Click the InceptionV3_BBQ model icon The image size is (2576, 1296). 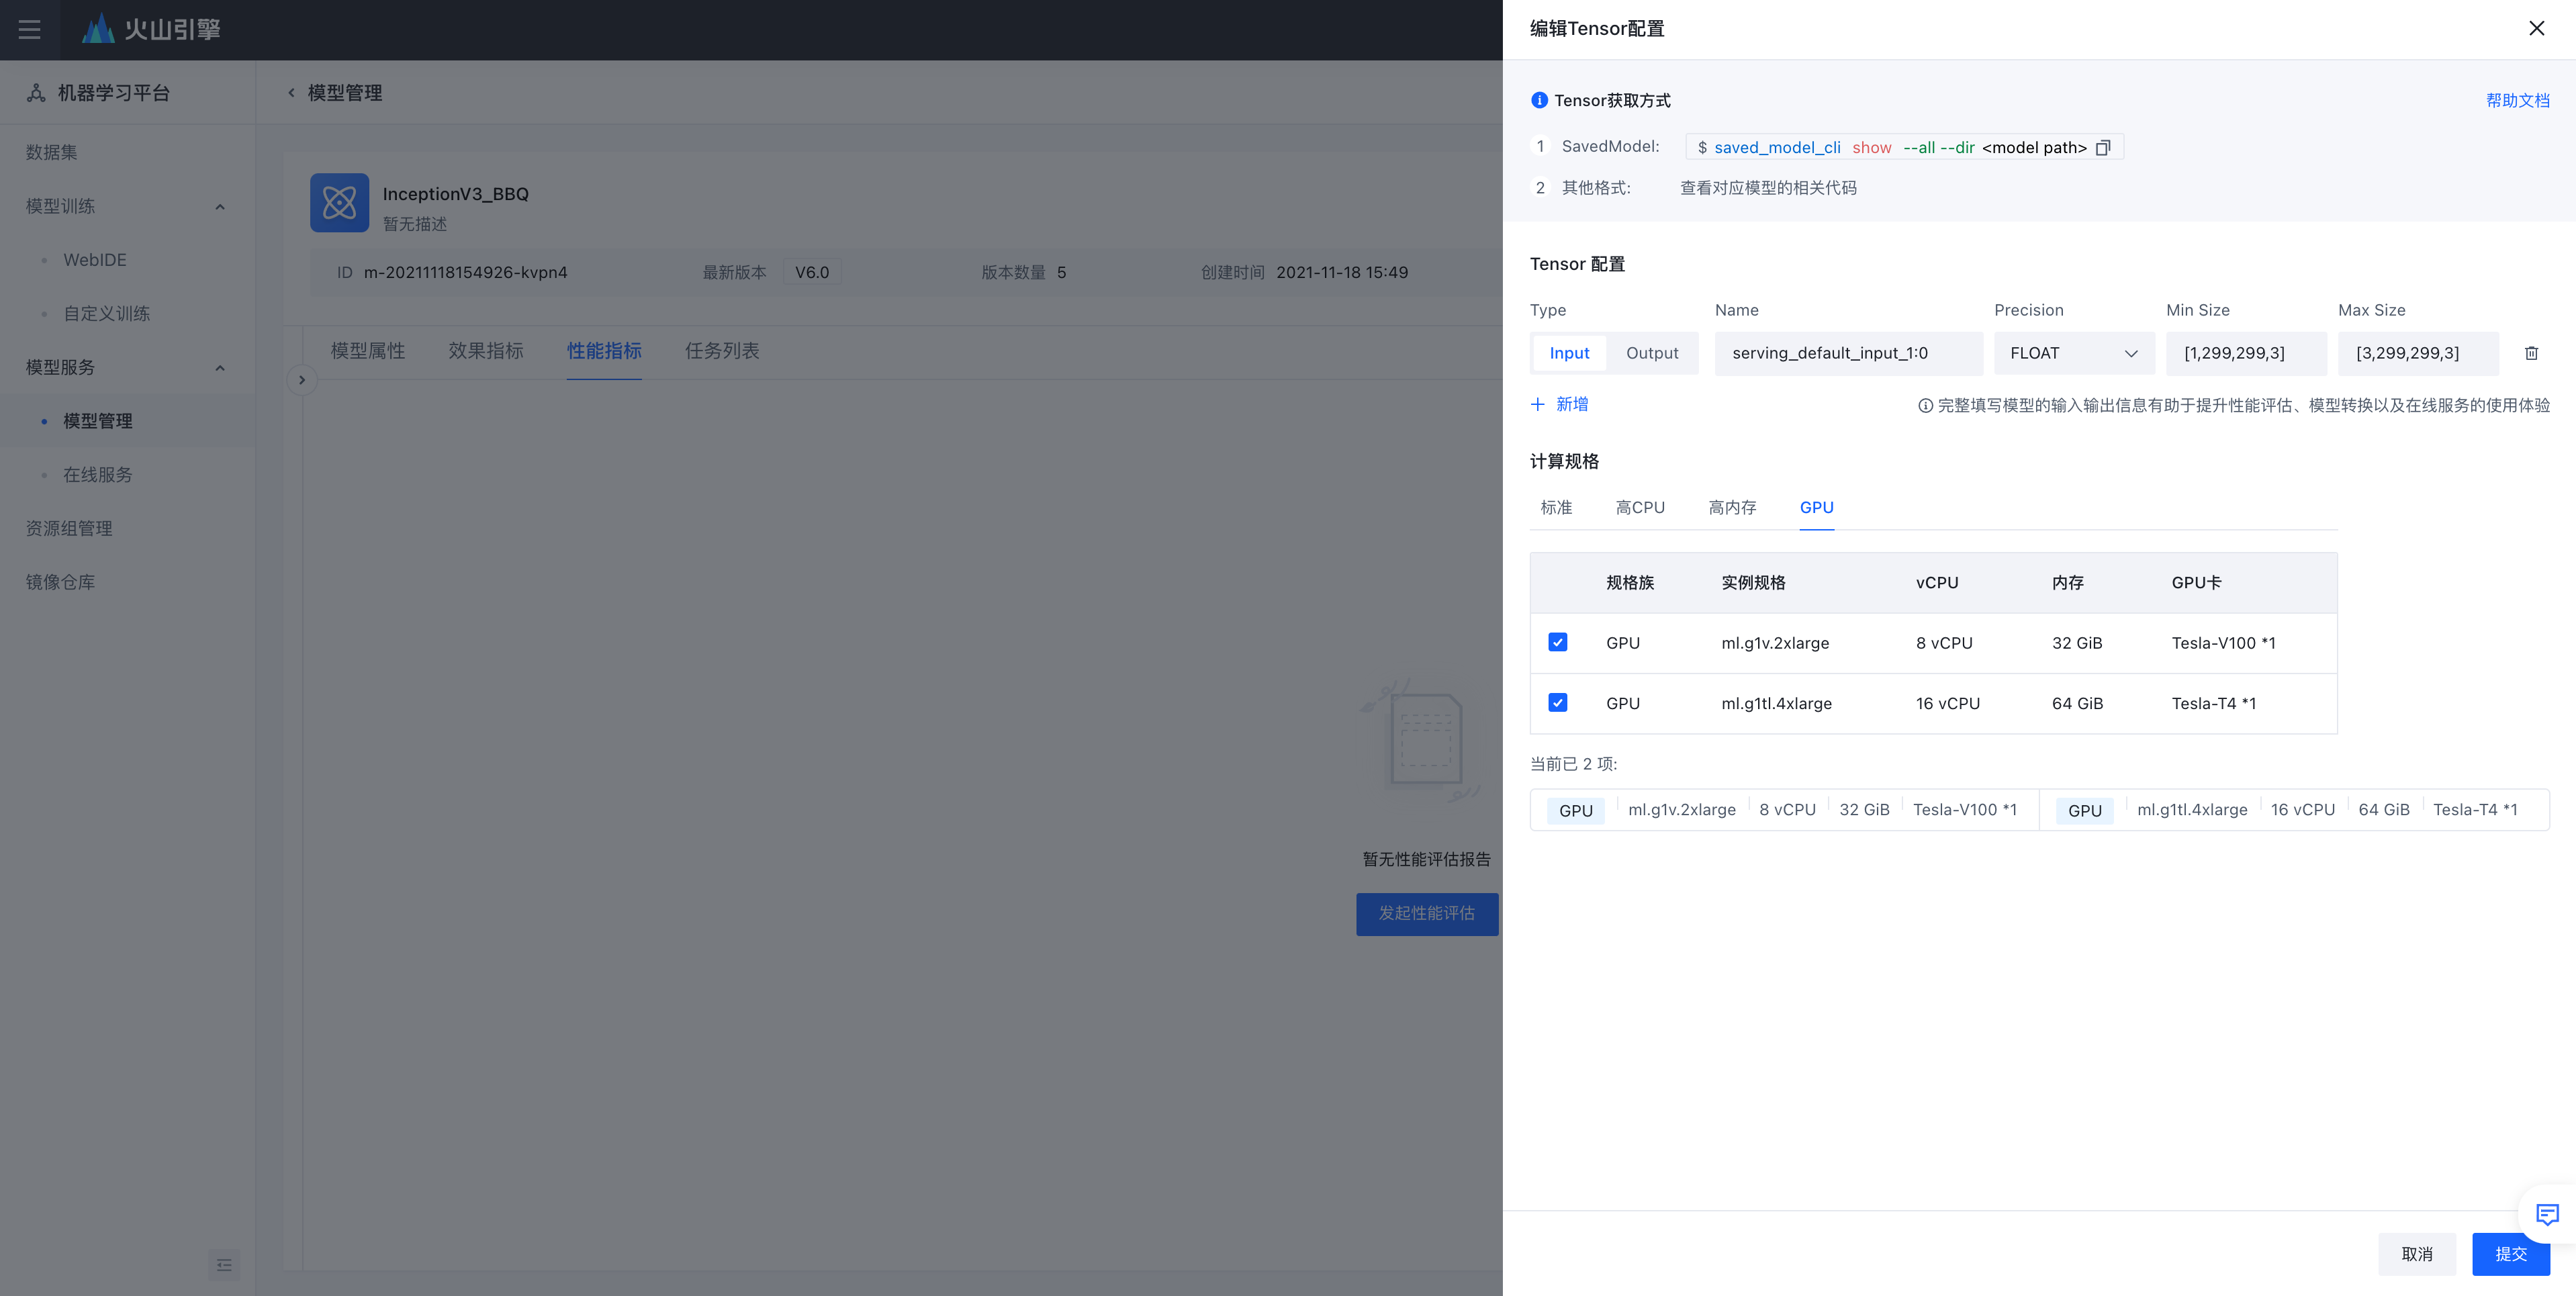tap(339, 203)
